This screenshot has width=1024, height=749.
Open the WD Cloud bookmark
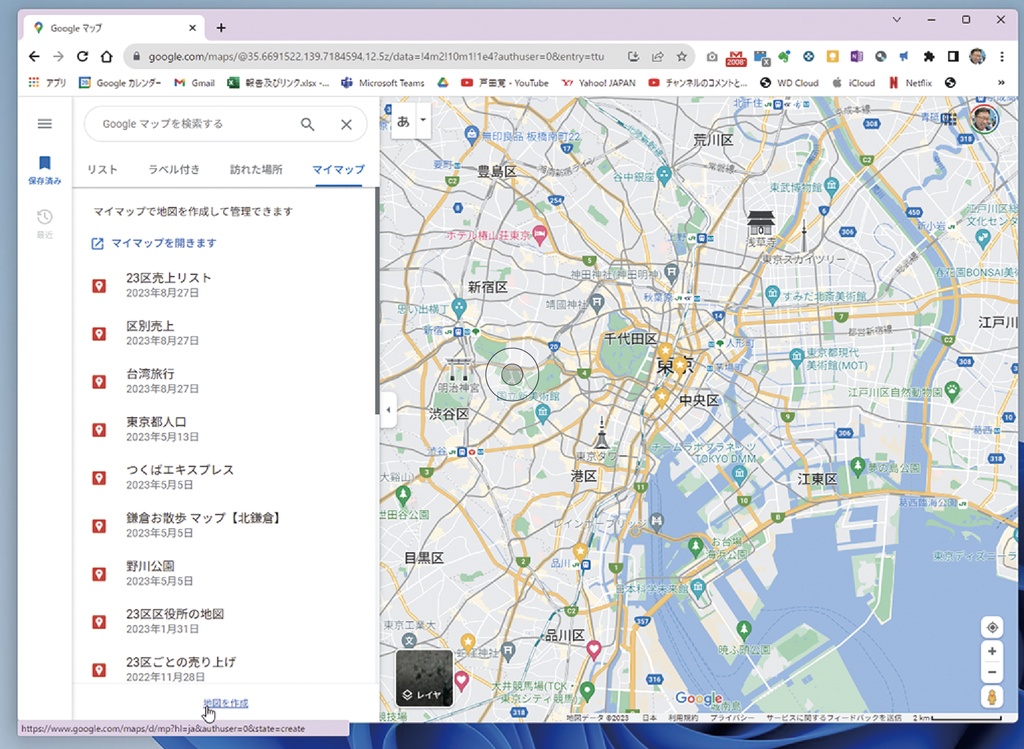point(789,83)
